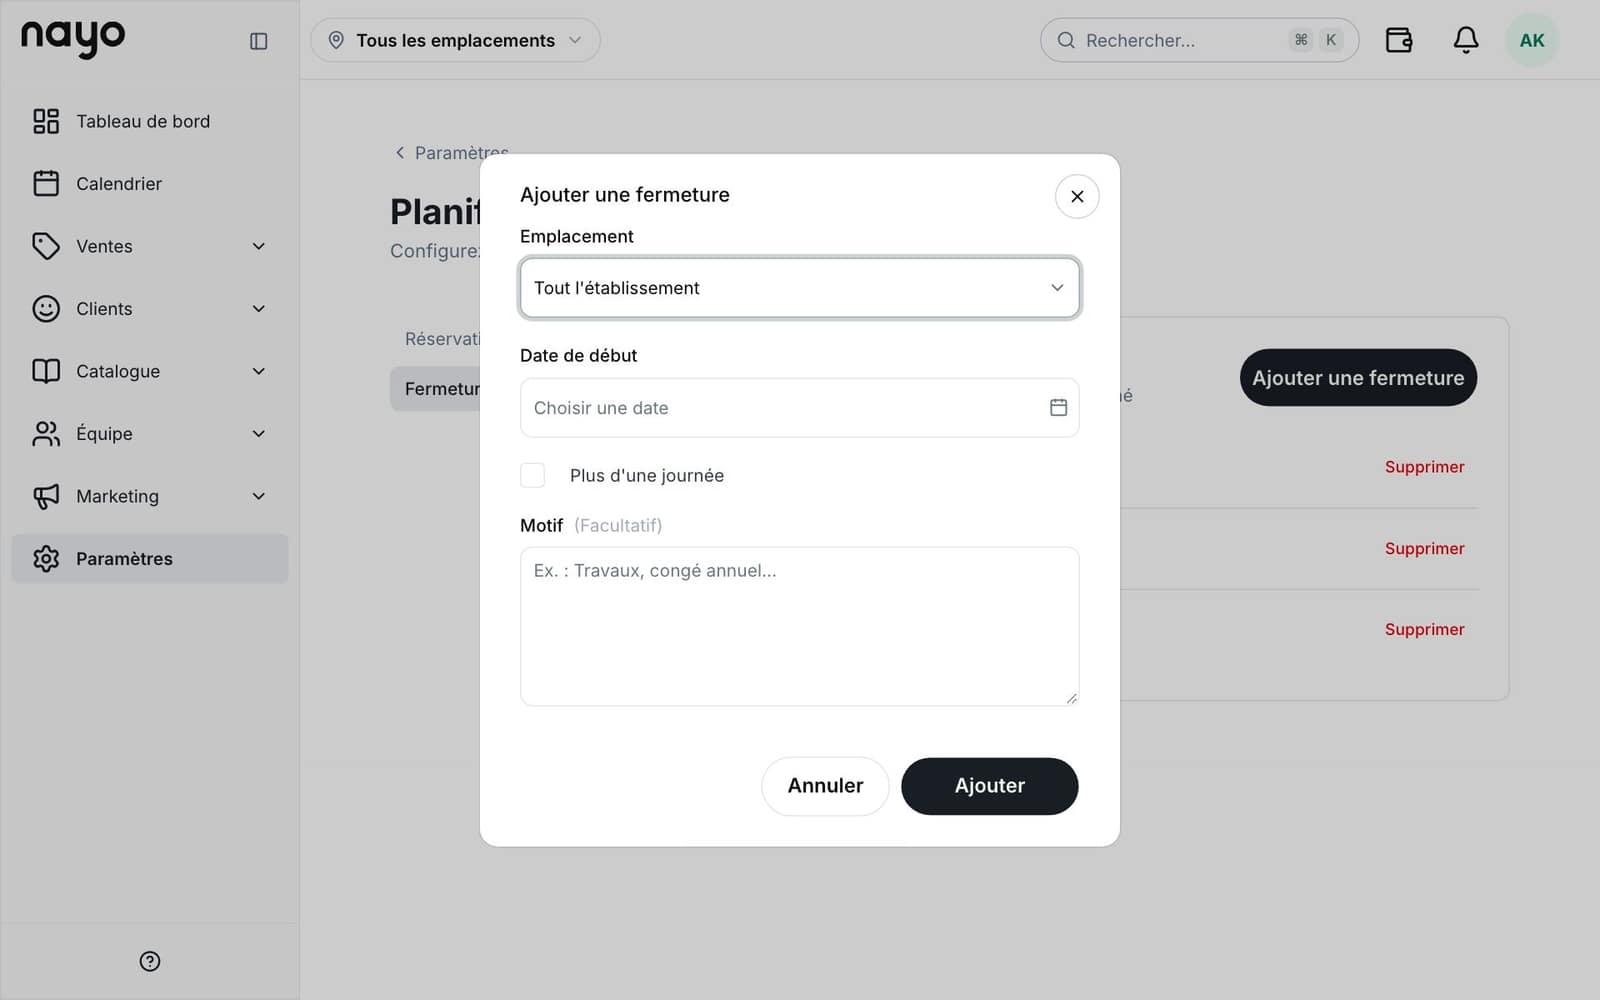The height and width of the screenshot is (1000, 1600).
Task: Click the Paramètres back link
Action: coord(452,153)
